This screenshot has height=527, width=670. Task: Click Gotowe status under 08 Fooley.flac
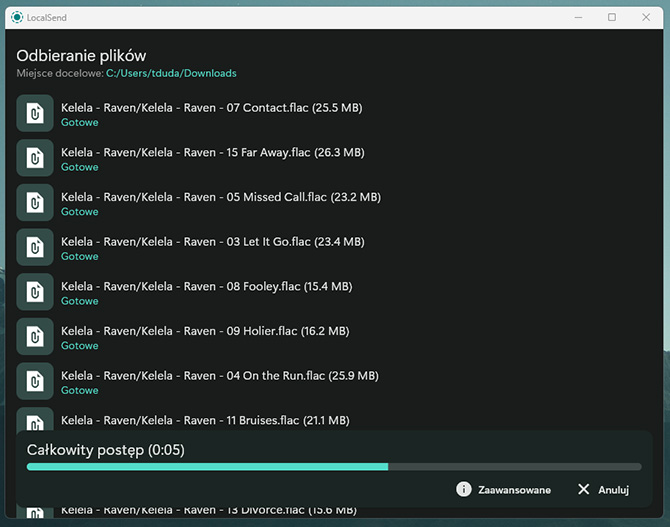pyautogui.click(x=79, y=301)
